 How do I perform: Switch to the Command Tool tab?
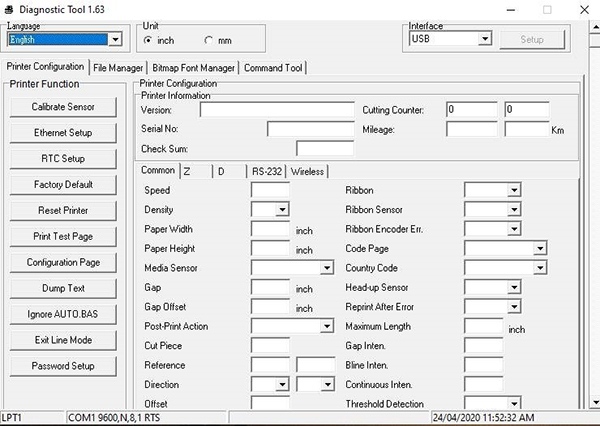click(x=273, y=68)
